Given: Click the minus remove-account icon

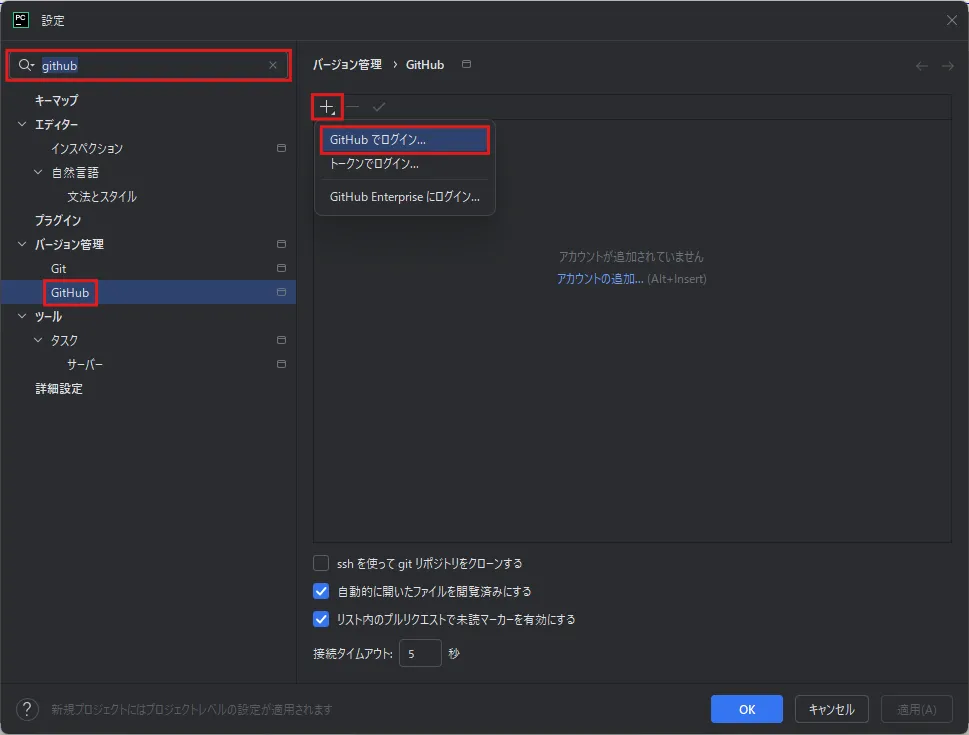Looking at the screenshot, I should coord(353,107).
